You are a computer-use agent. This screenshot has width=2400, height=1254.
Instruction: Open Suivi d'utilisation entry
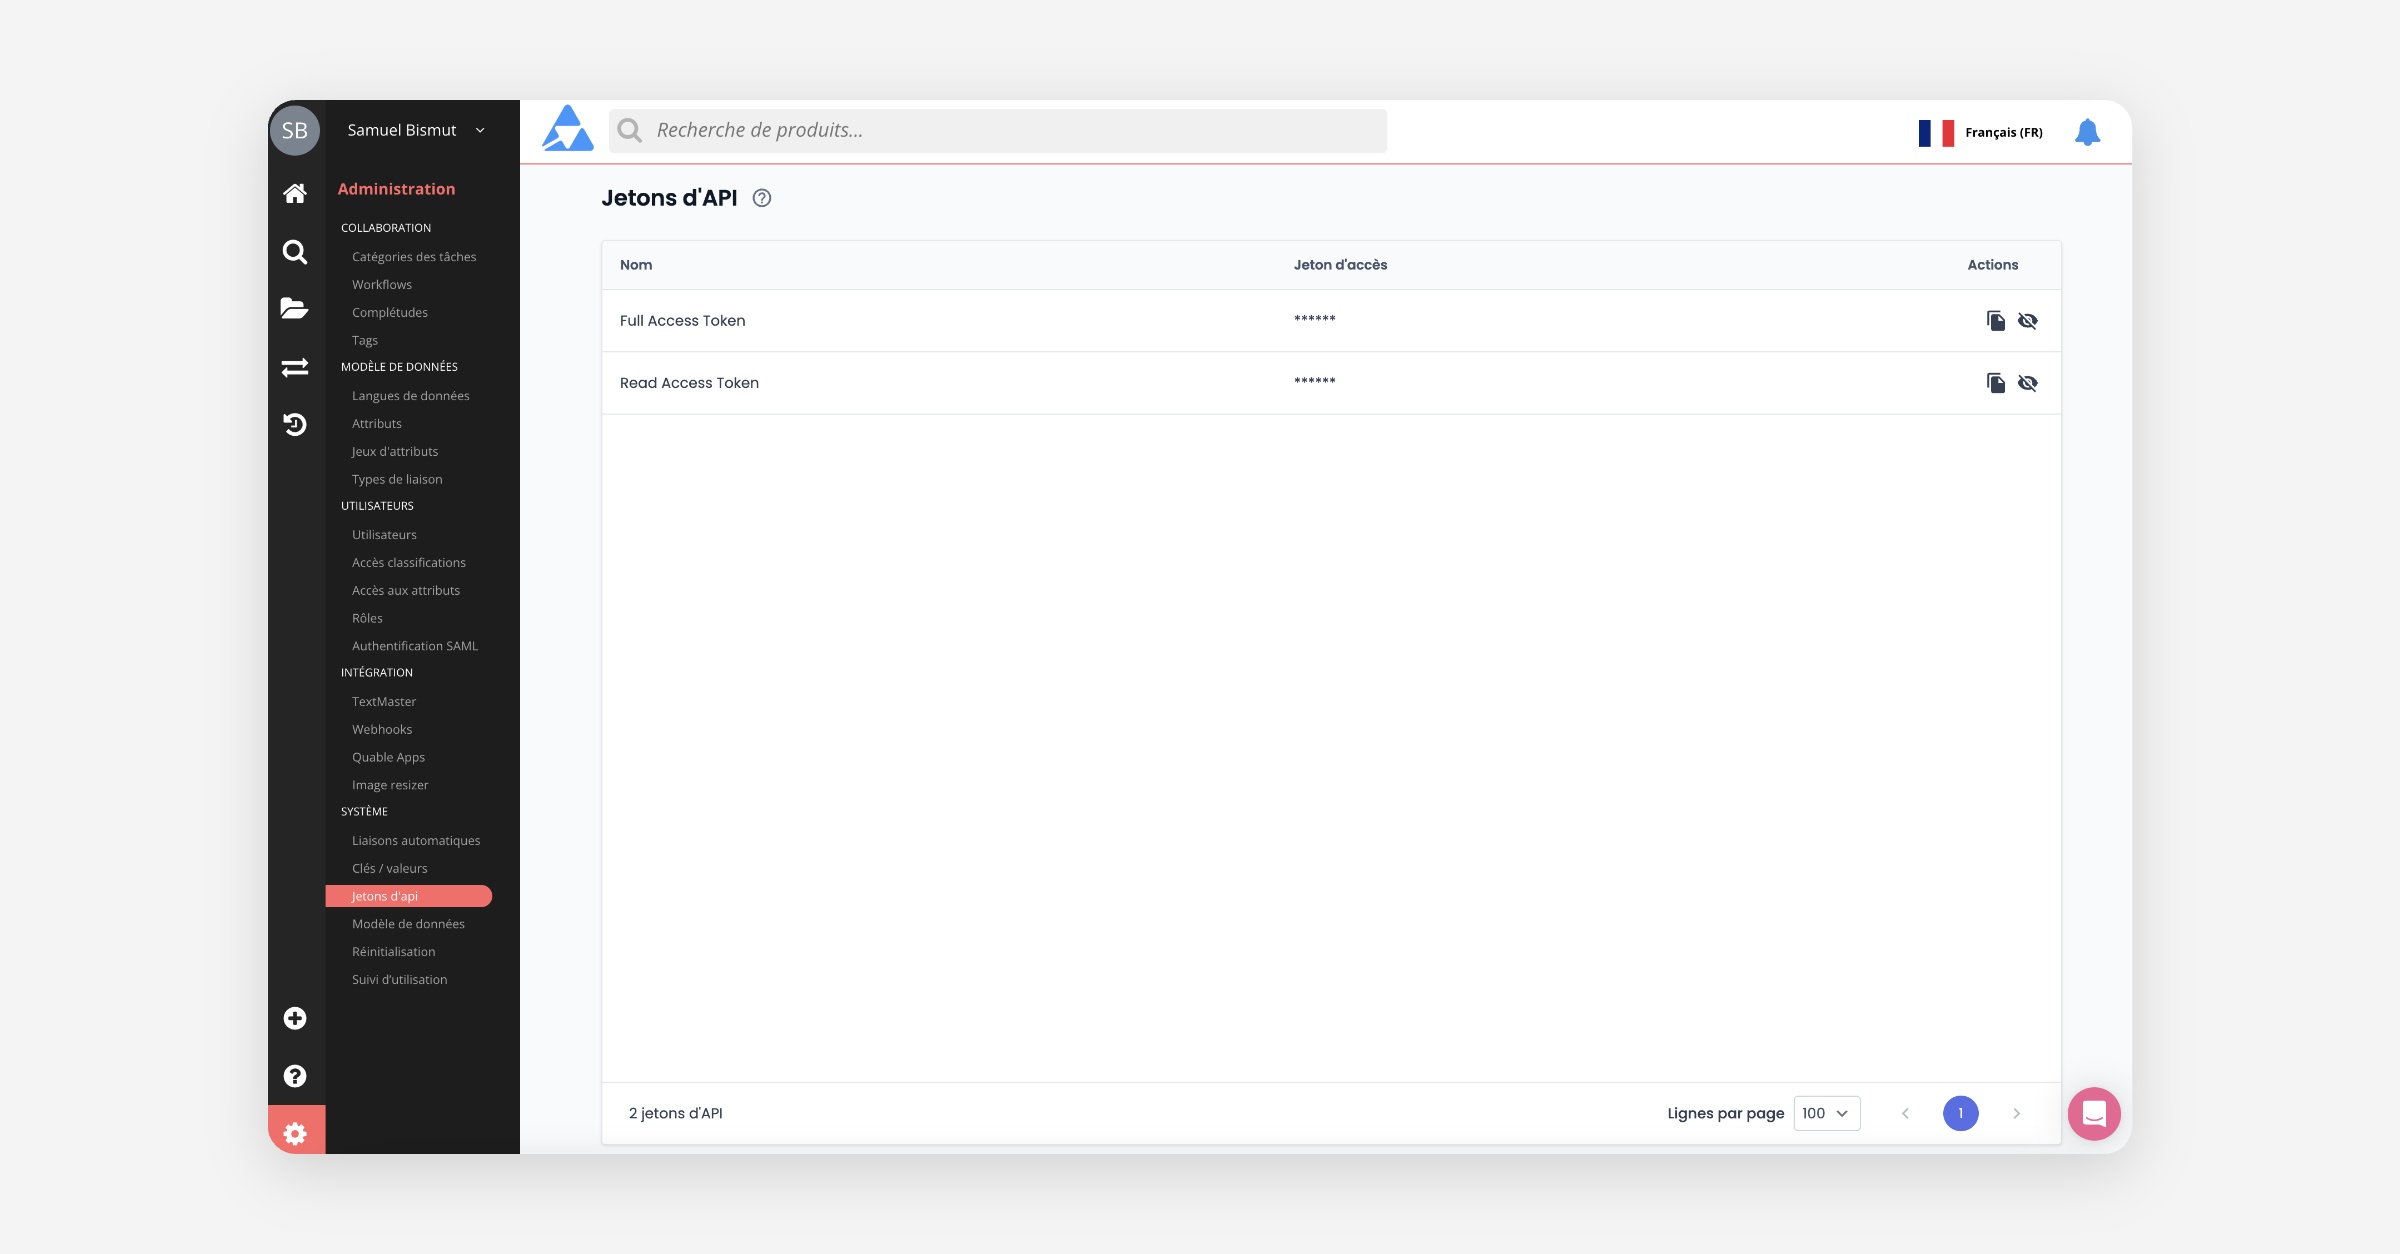point(400,979)
